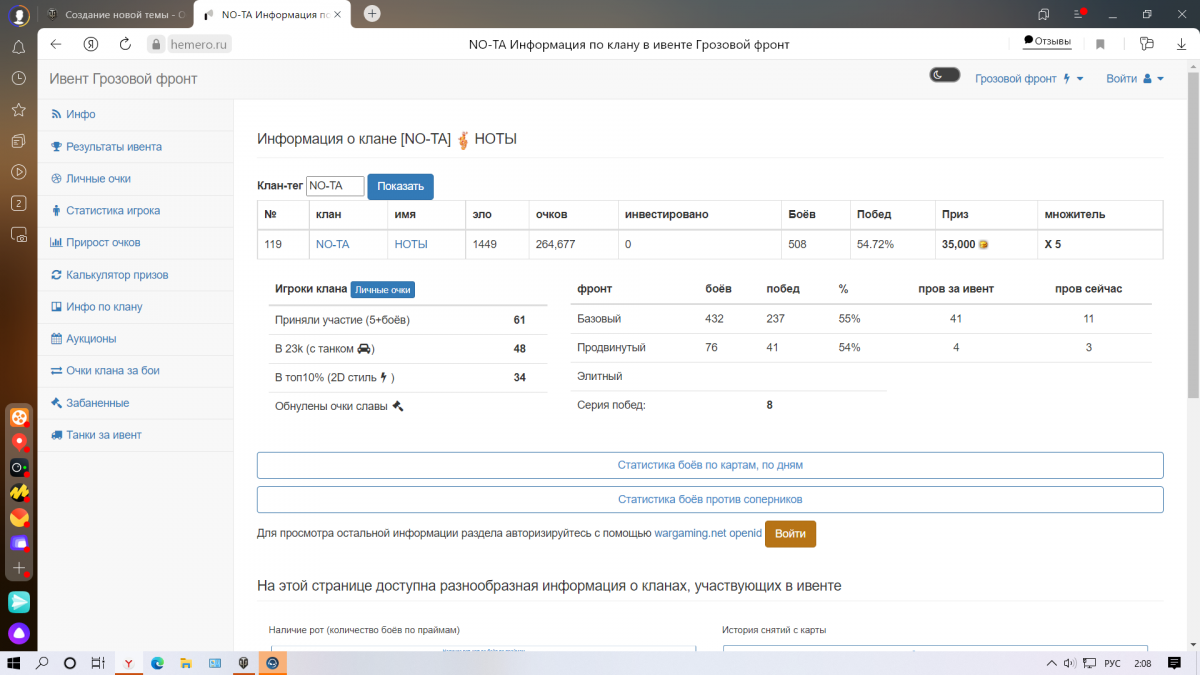Open the bookmarks collection icon in title bar
Viewport: 1200px width, 675px height.
coord(1044,14)
